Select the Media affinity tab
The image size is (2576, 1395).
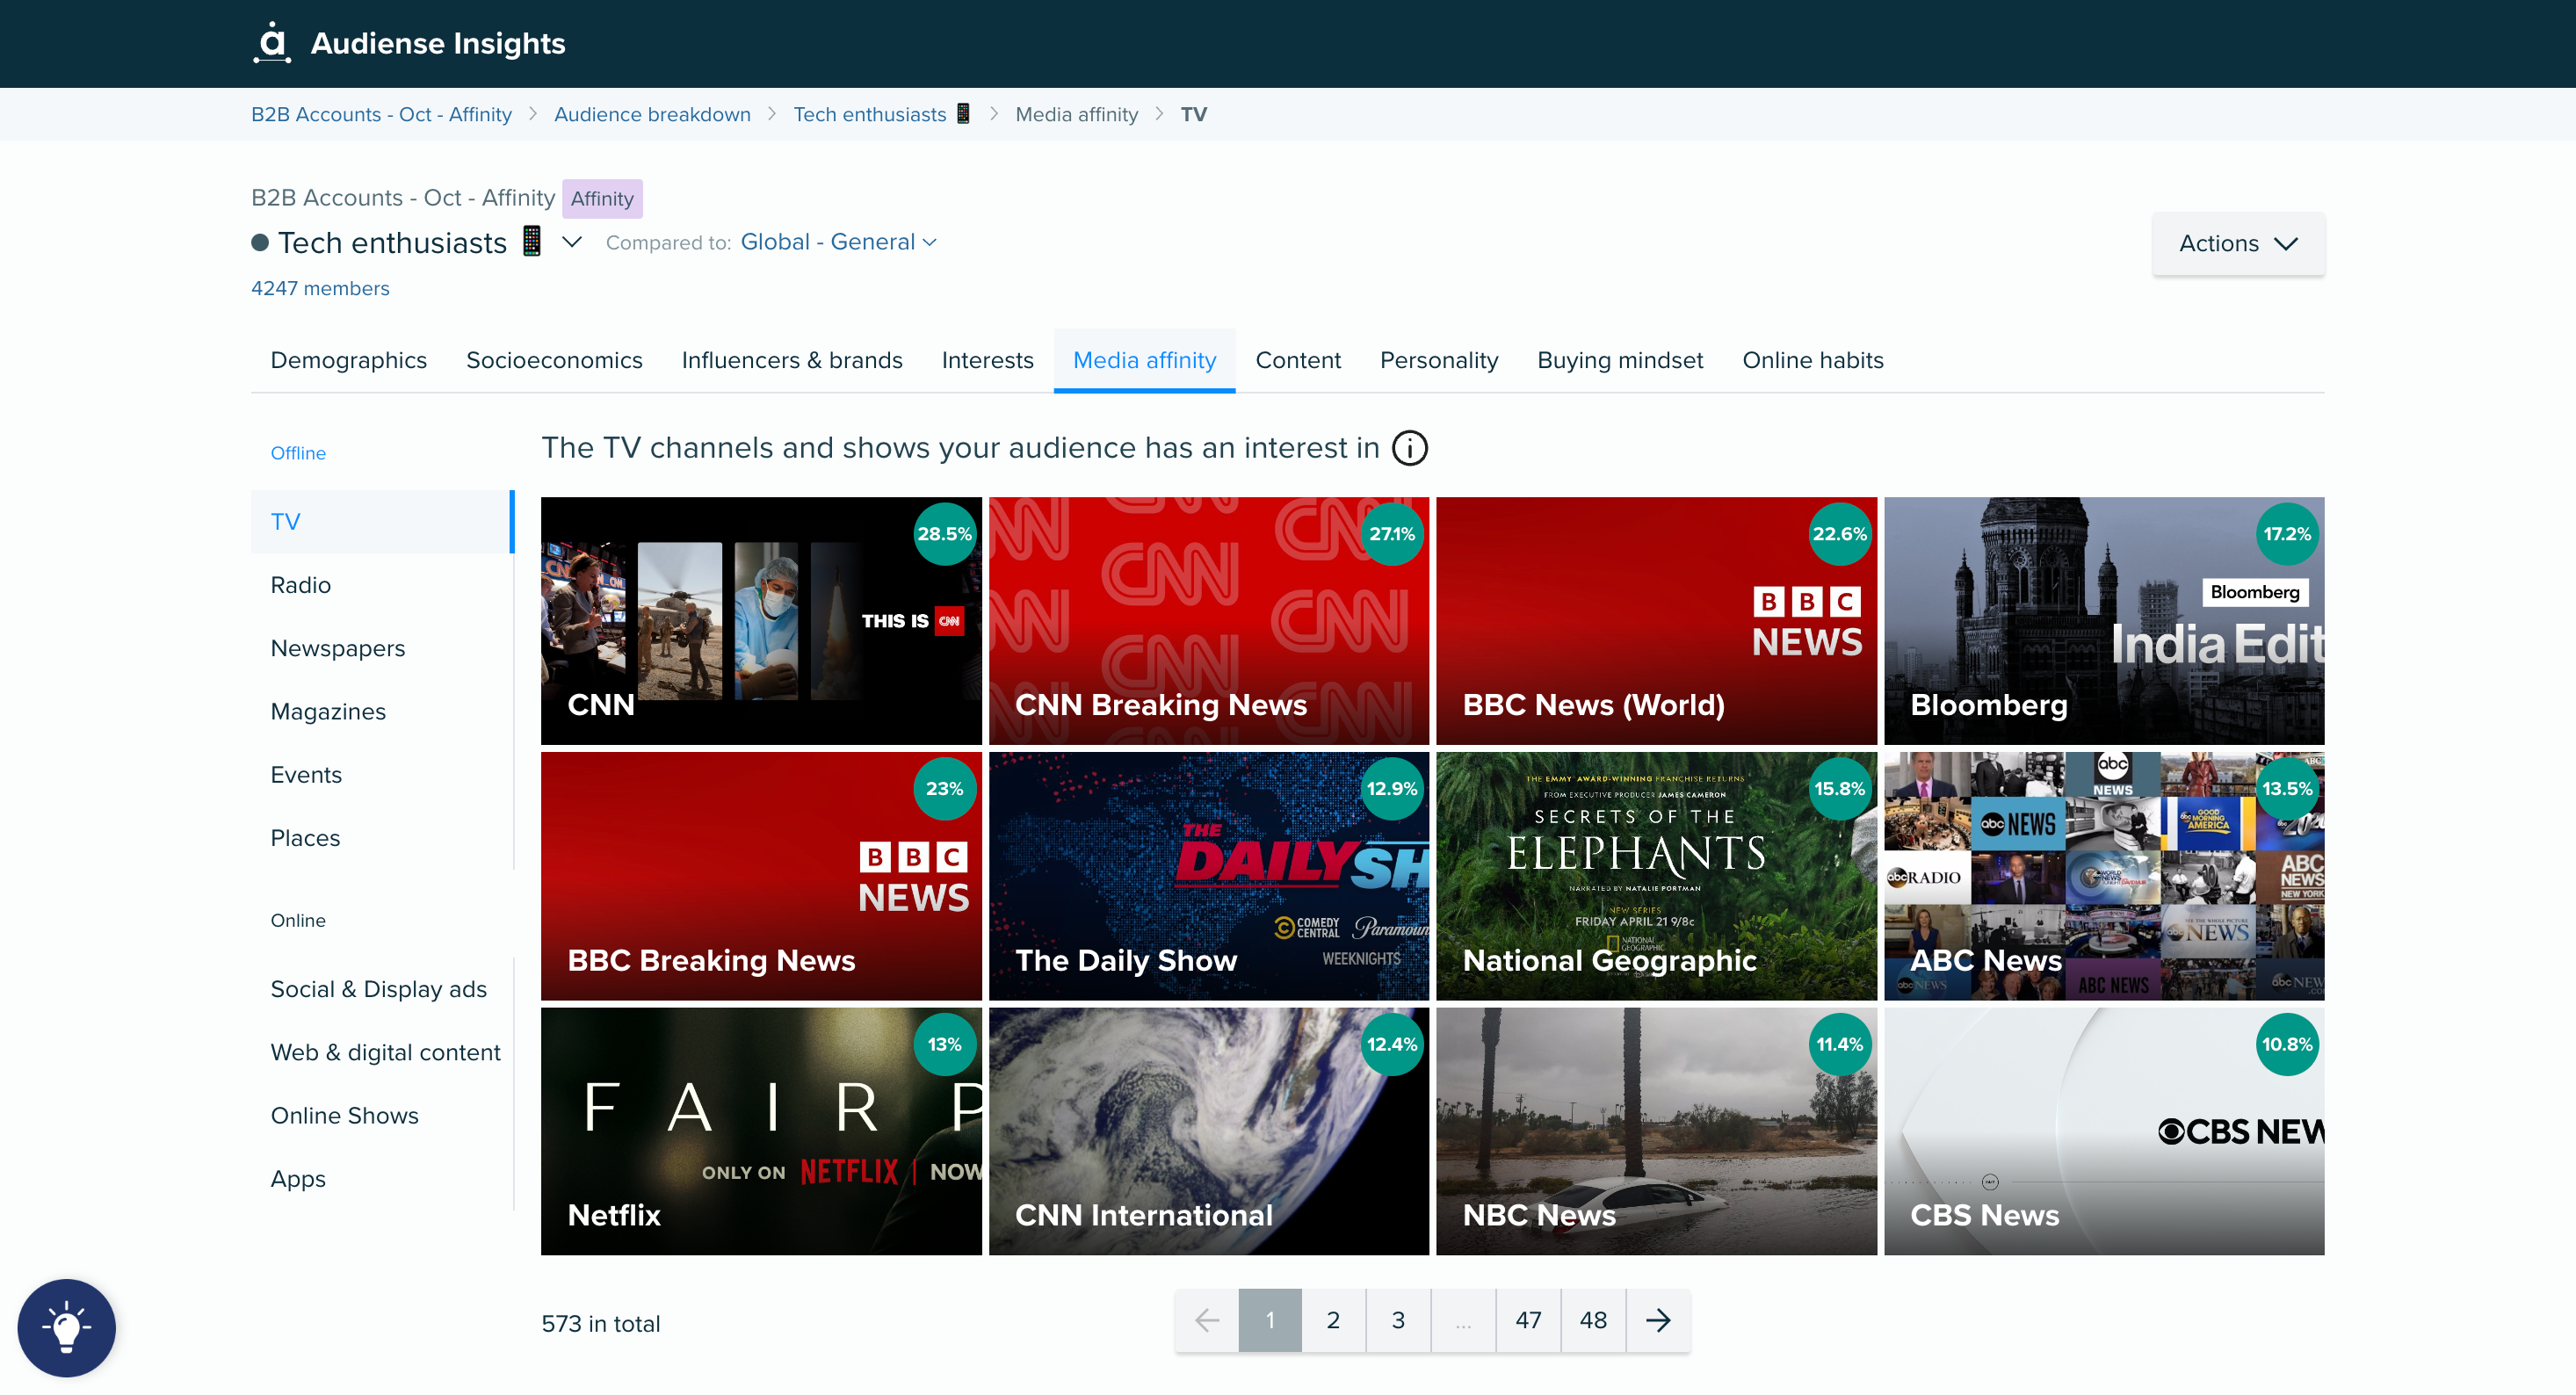click(x=1144, y=359)
